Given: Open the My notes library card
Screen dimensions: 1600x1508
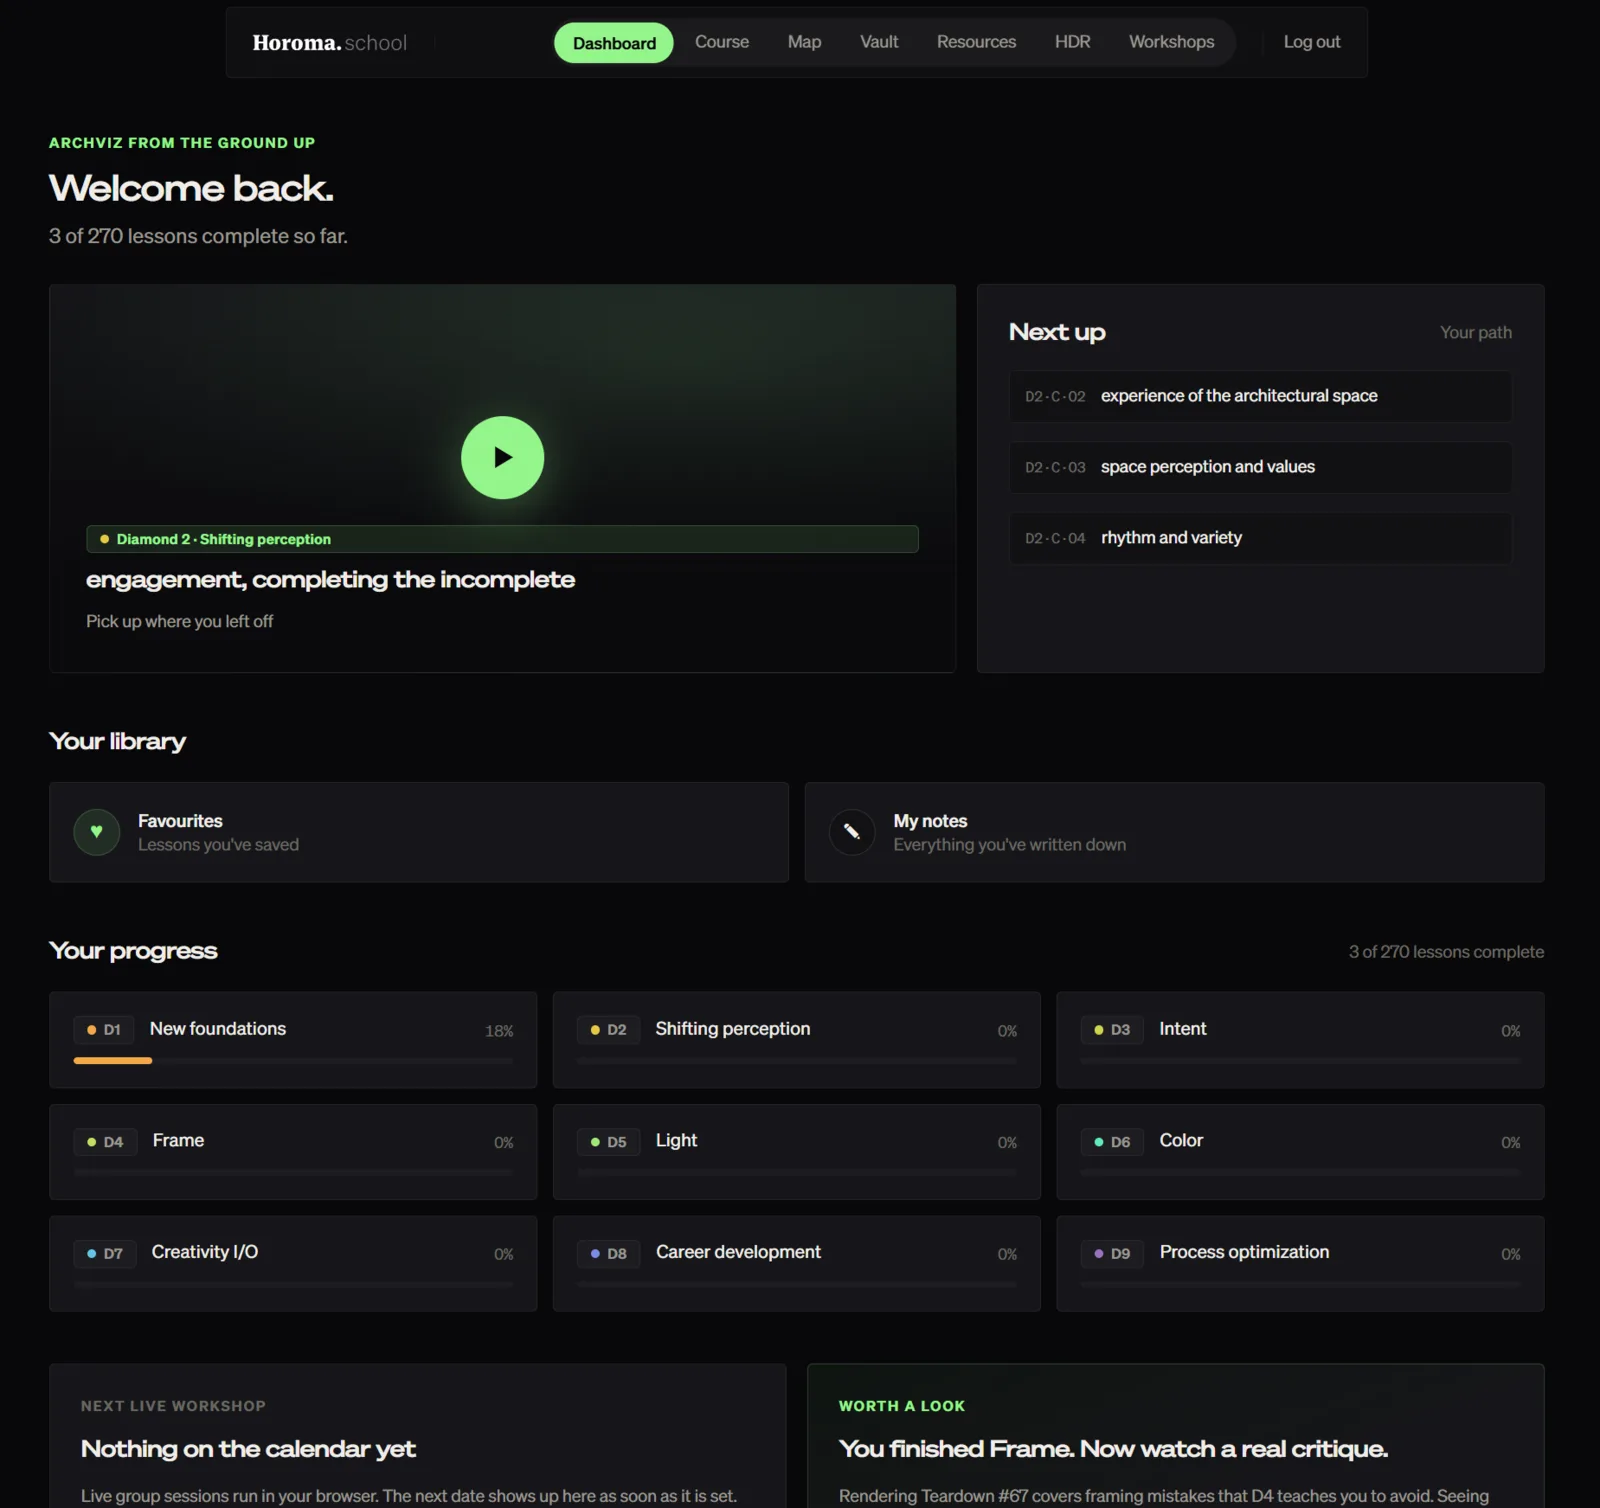Looking at the screenshot, I should point(1174,832).
